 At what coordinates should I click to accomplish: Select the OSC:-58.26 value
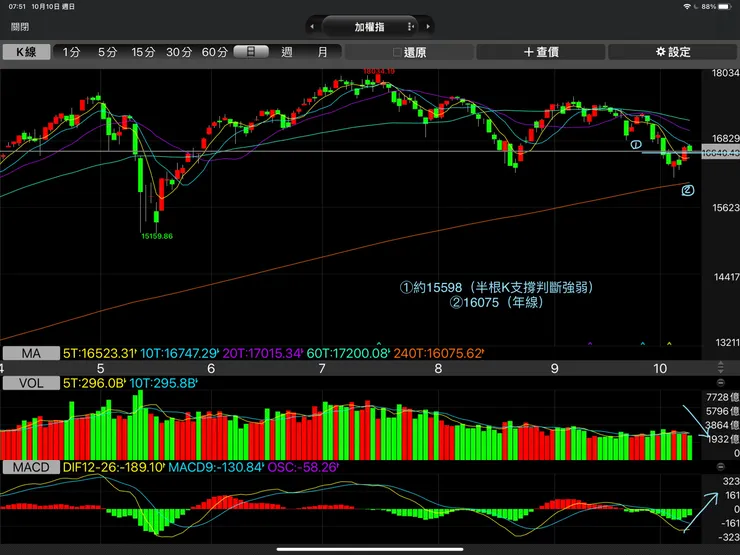(303, 467)
